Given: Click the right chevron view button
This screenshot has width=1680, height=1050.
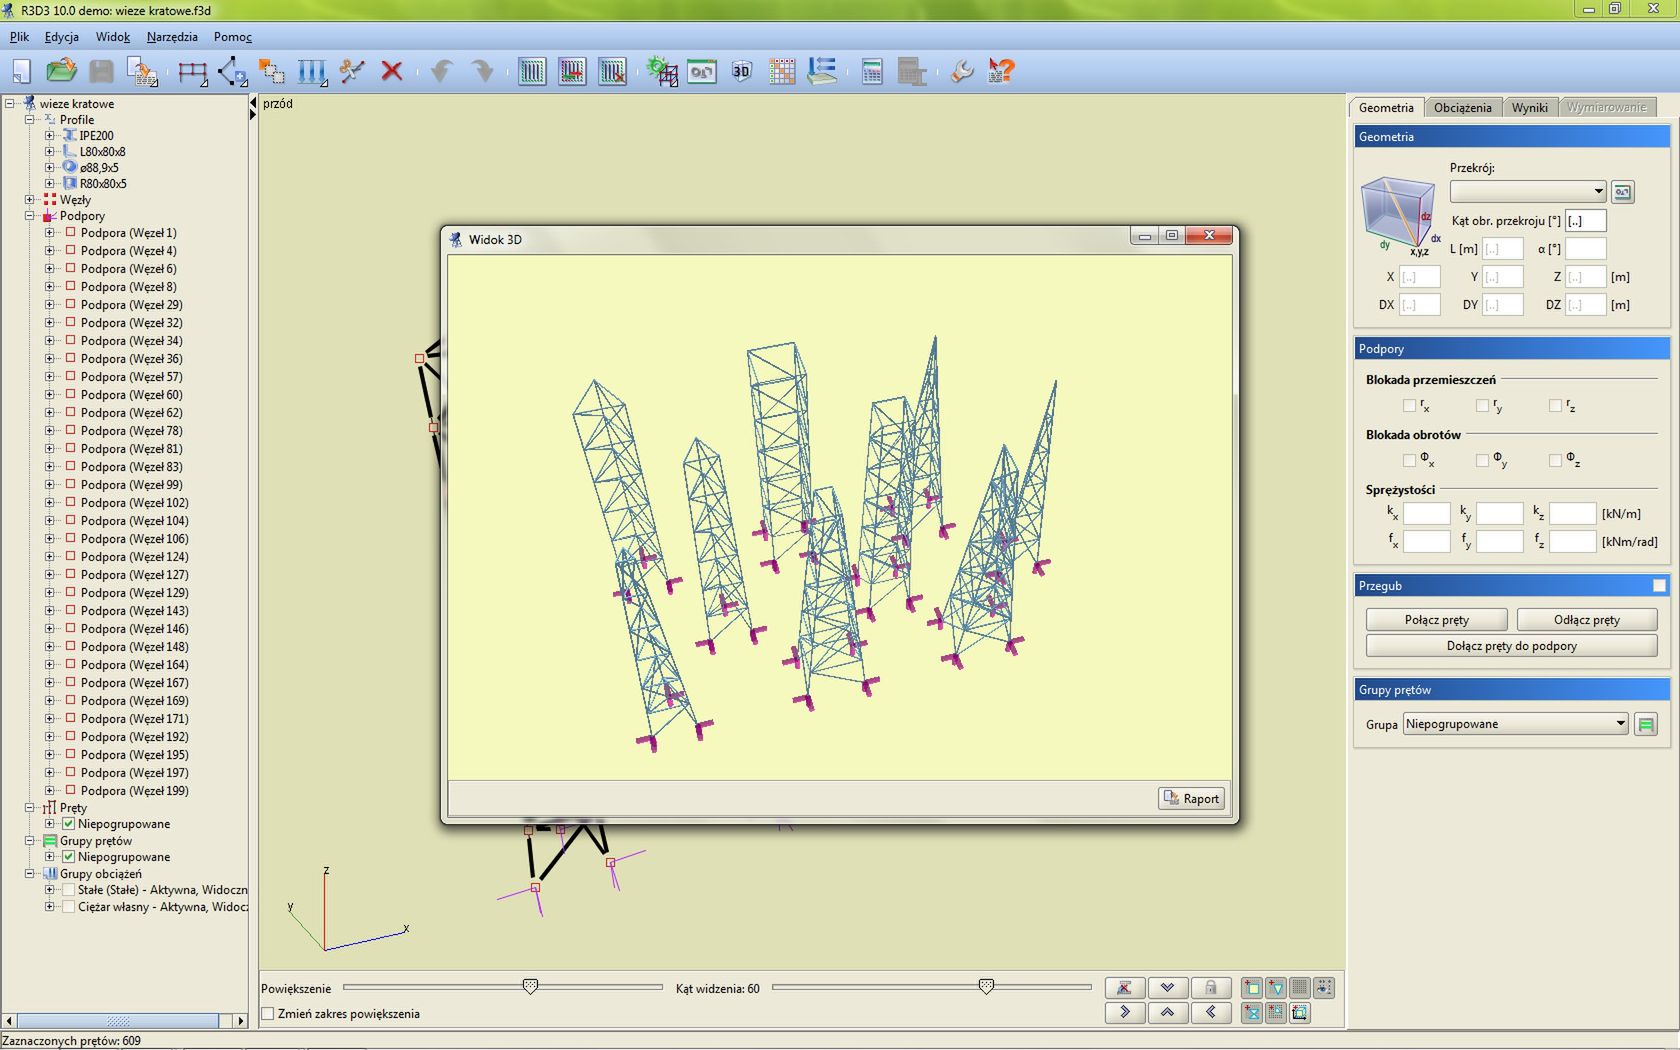Looking at the screenshot, I should [1125, 1012].
